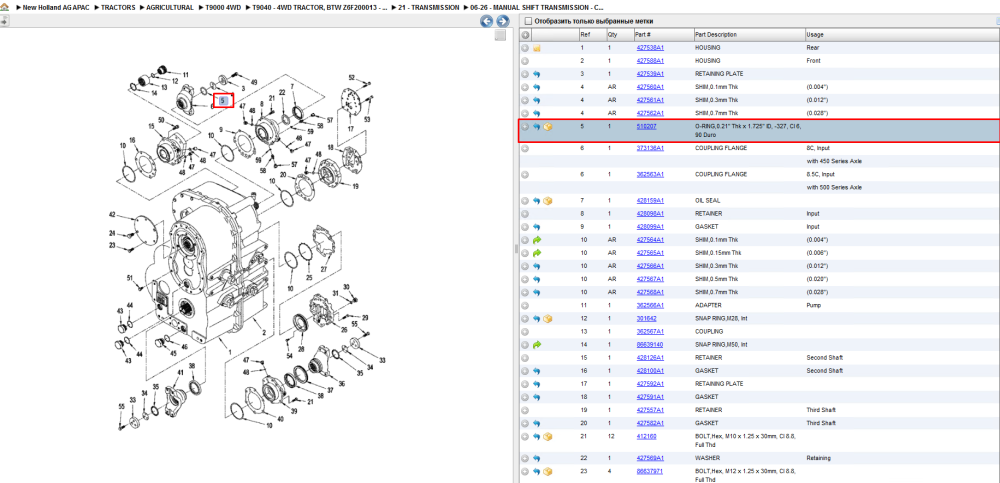
Task: Open part number link 428159A1
Action: [x=650, y=200]
